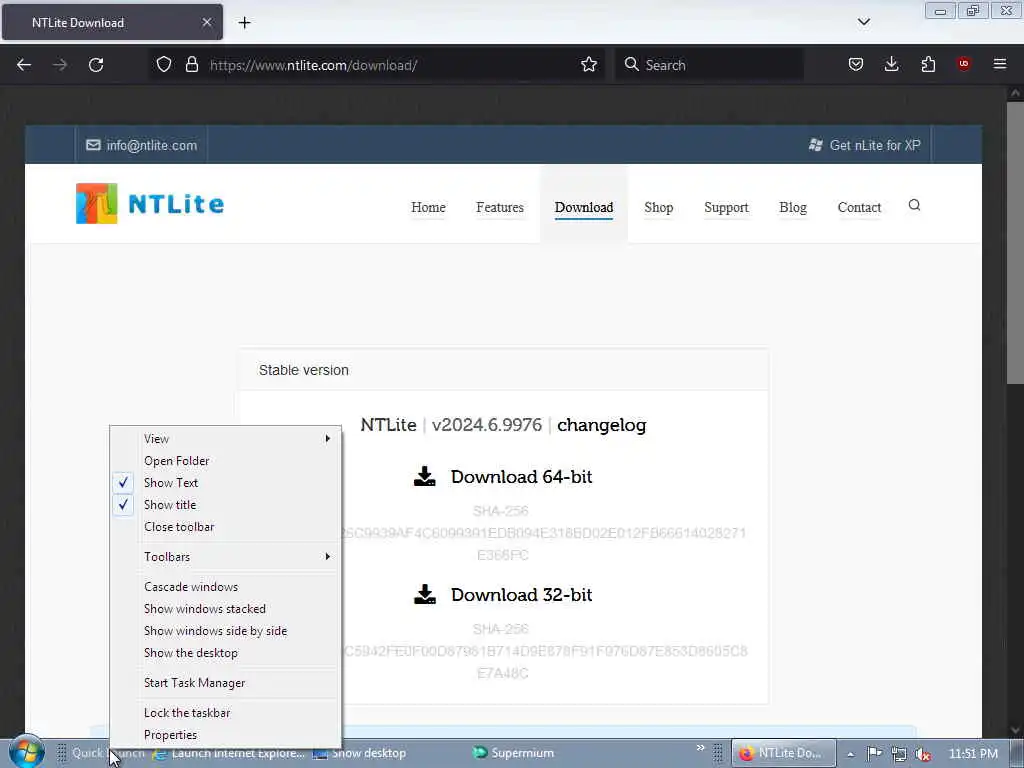This screenshot has width=1024, height=768.
Task: Click Download 64-bit link
Action: [x=521, y=477]
